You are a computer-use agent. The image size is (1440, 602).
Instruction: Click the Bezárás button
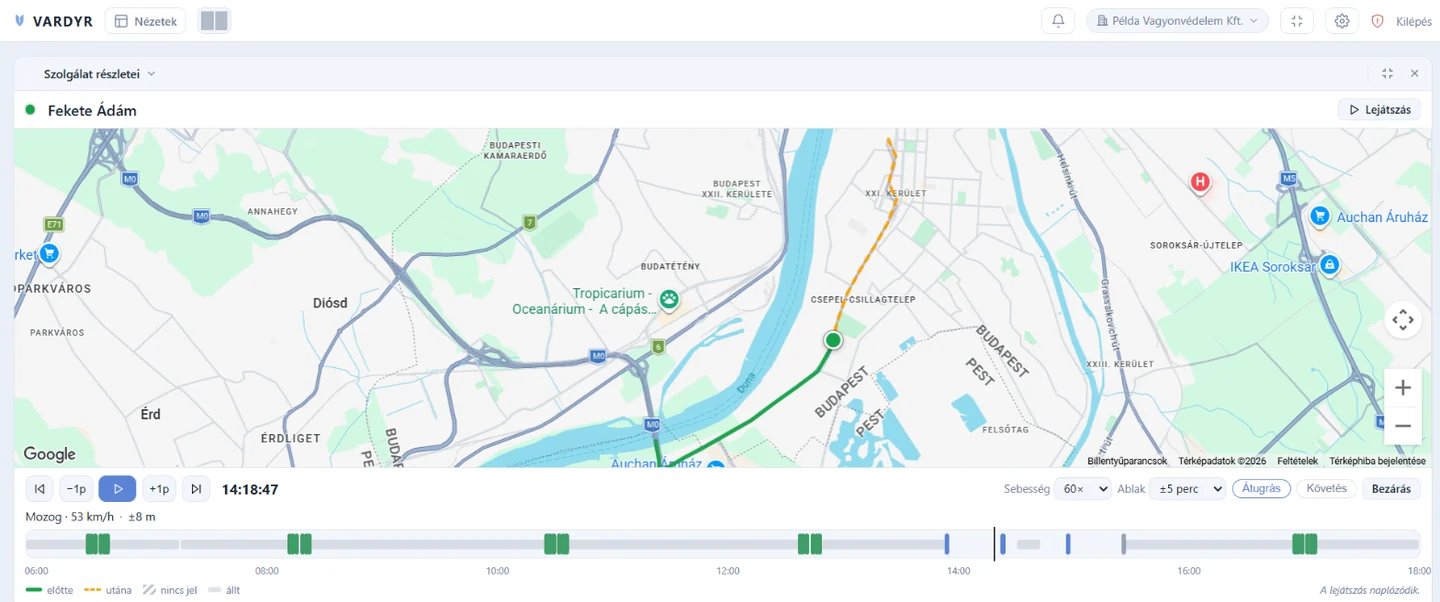point(1391,489)
